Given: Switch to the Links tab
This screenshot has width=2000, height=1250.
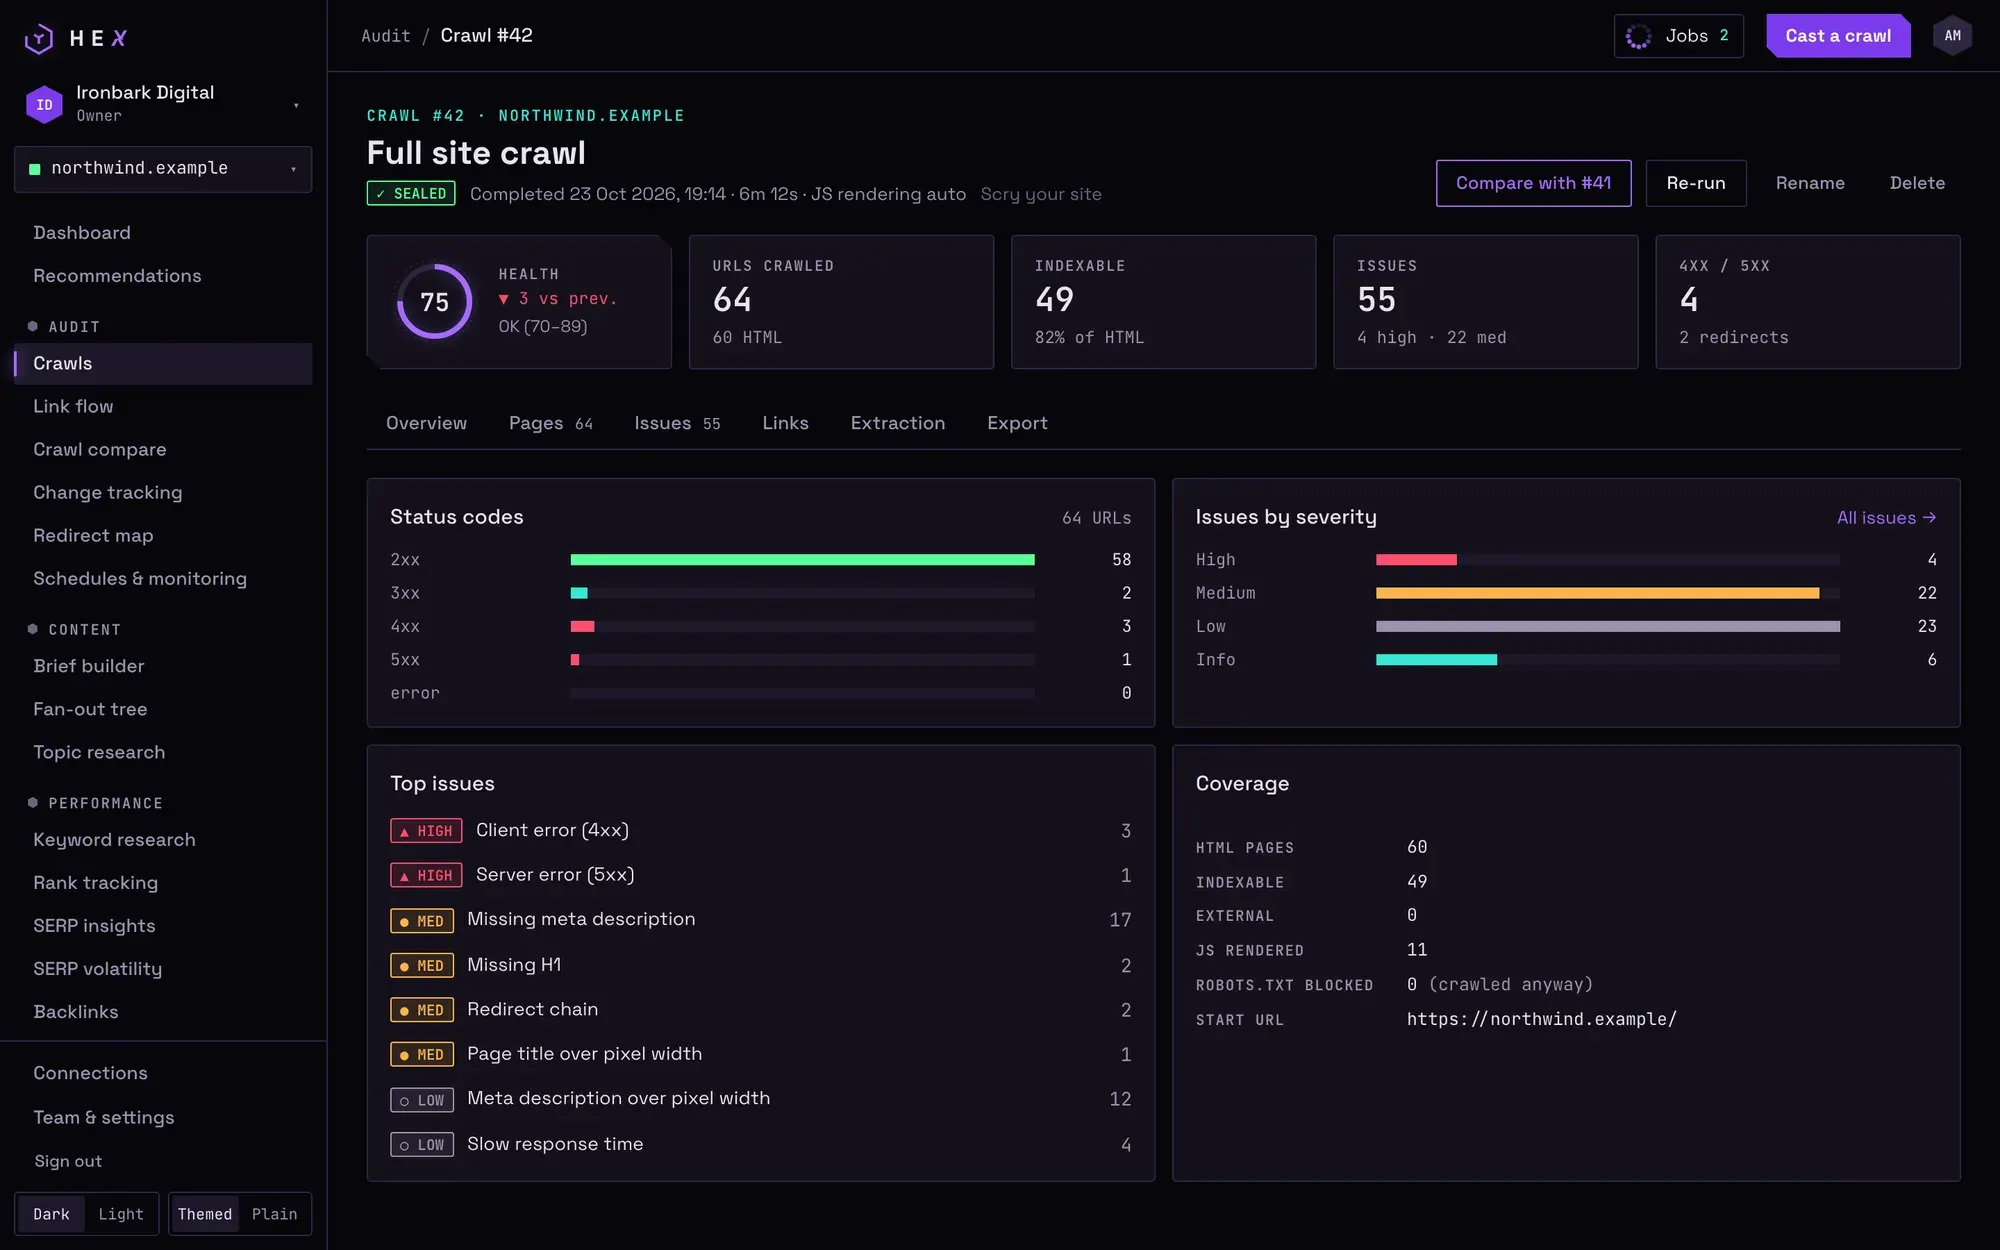Looking at the screenshot, I should click(785, 423).
